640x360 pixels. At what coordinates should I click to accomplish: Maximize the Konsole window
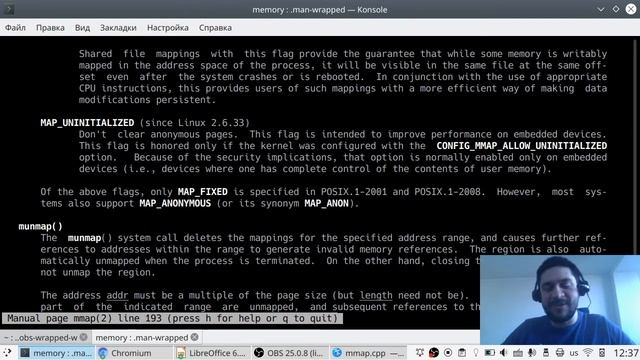(x=616, y=9)
